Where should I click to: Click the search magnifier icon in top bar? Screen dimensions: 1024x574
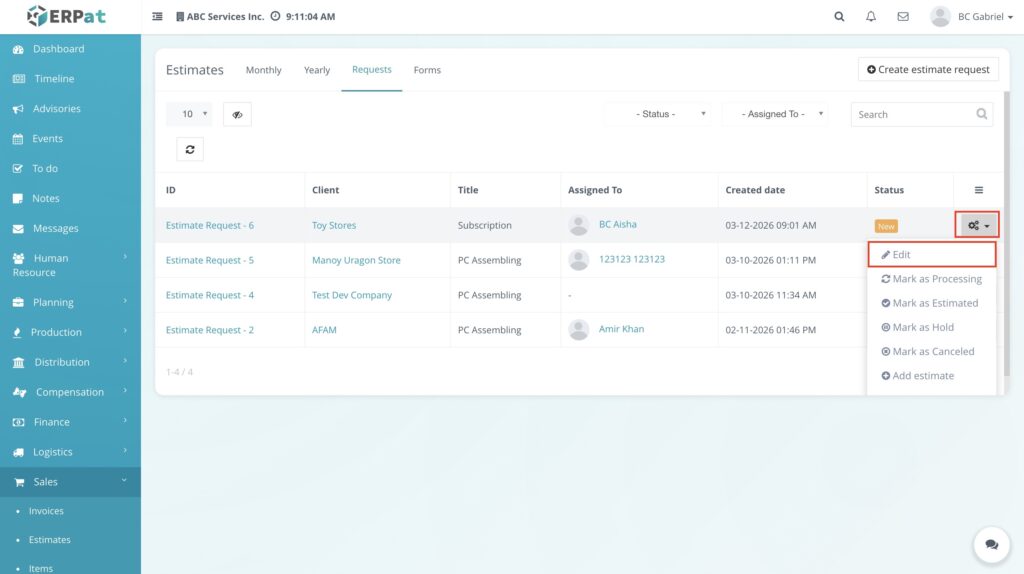coord(839,17)
